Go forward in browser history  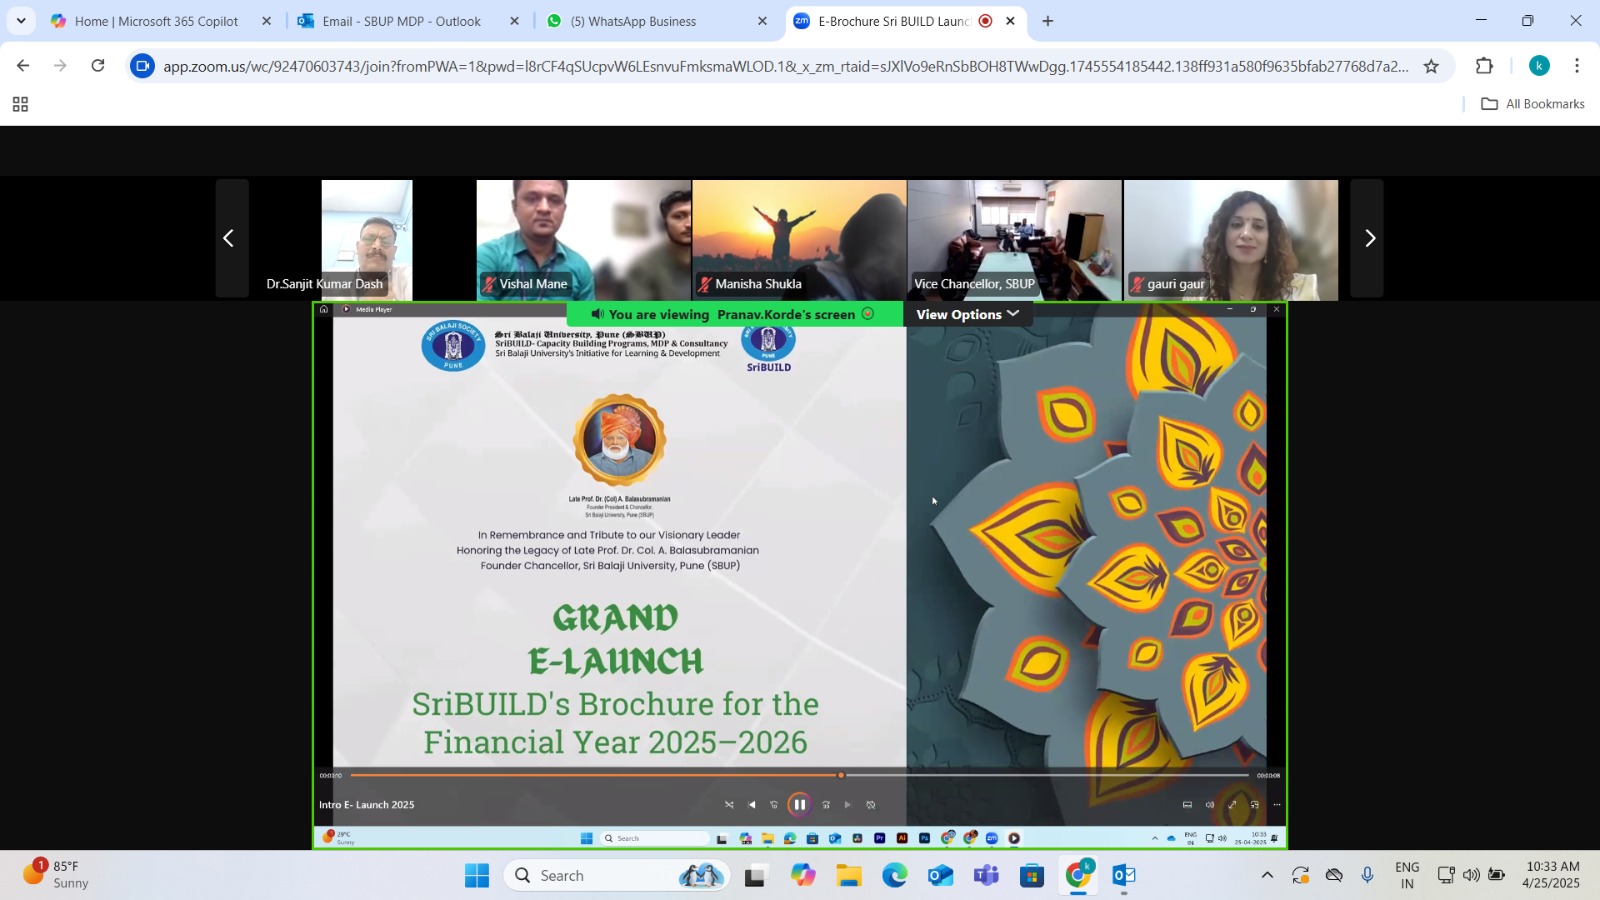tap(60, 66)
